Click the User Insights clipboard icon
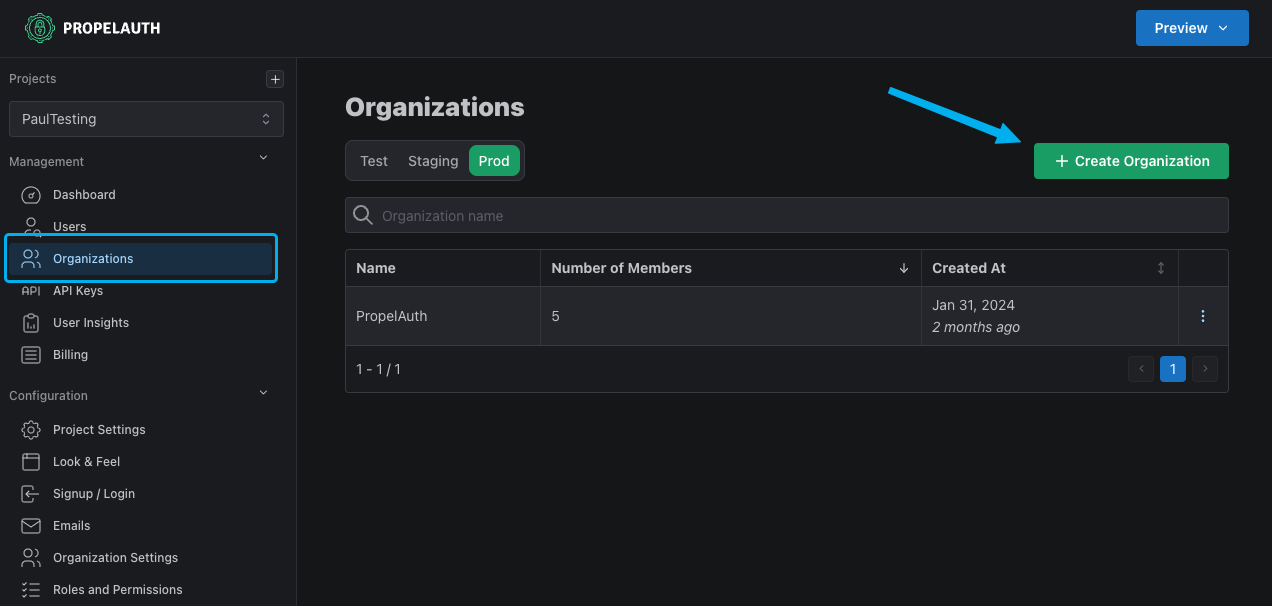 point(31,323)
